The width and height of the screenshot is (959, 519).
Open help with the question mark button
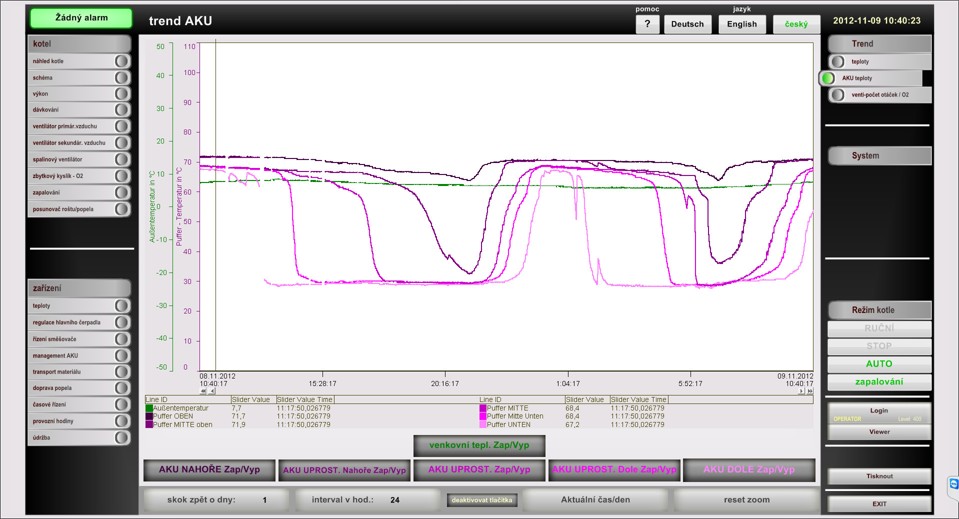coord(647,24)
